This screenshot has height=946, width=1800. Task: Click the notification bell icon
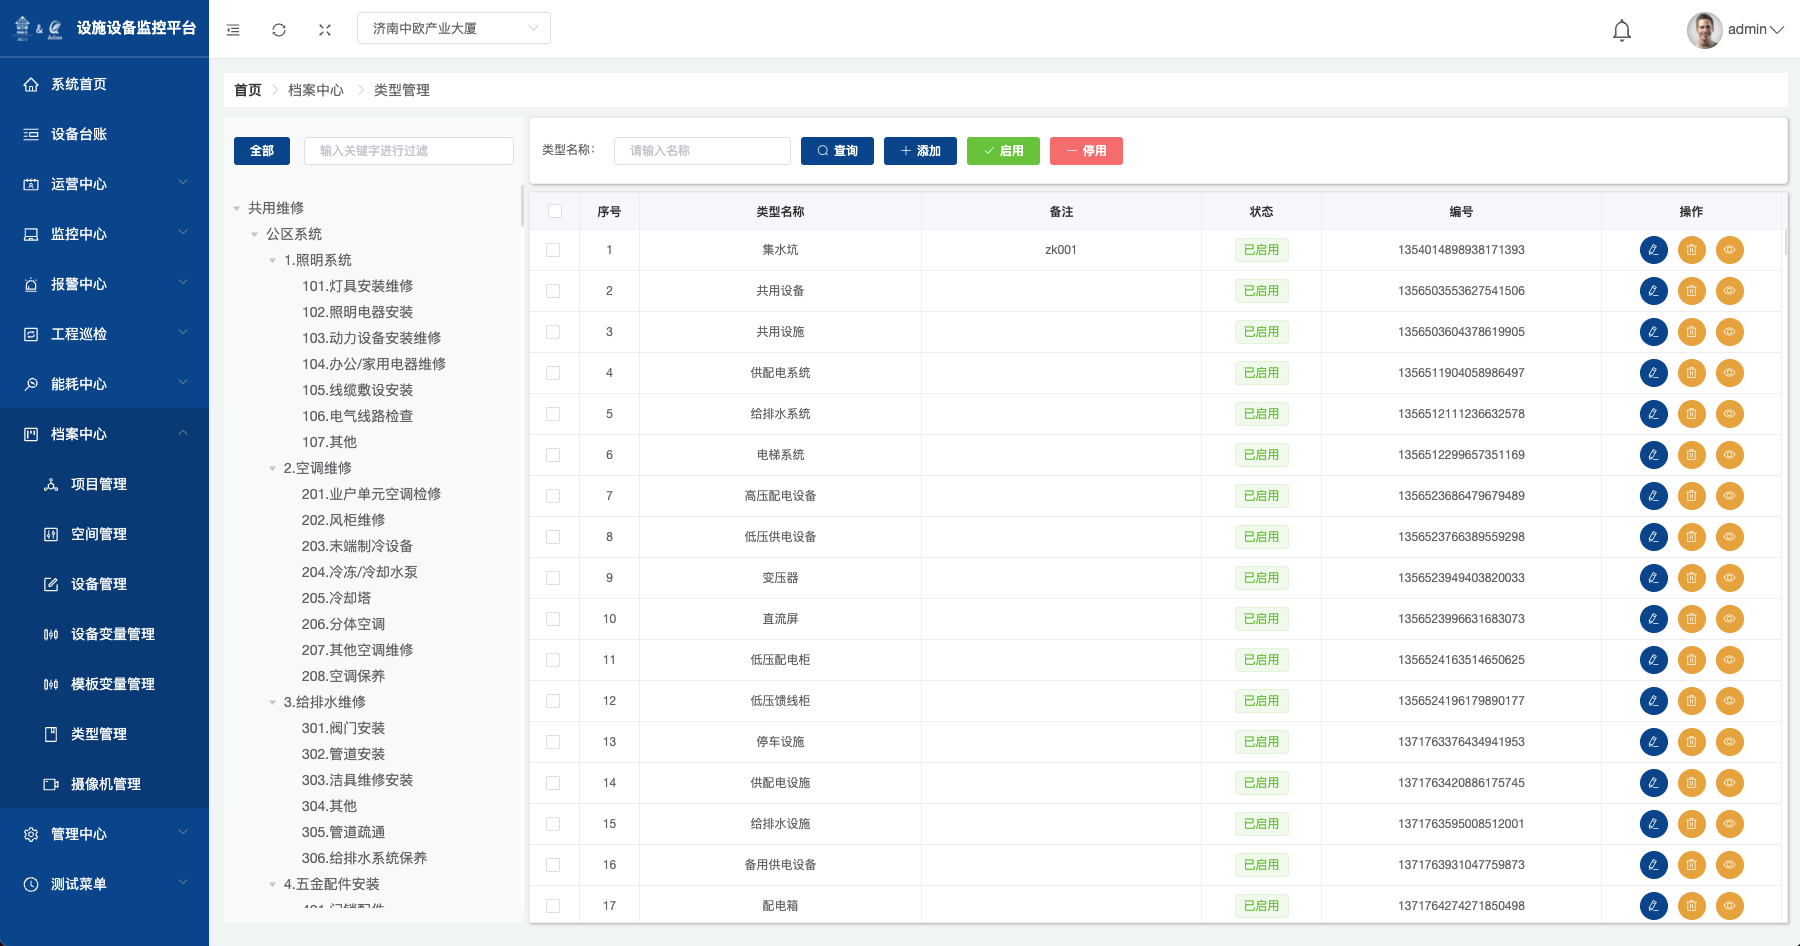[1621, 30]
